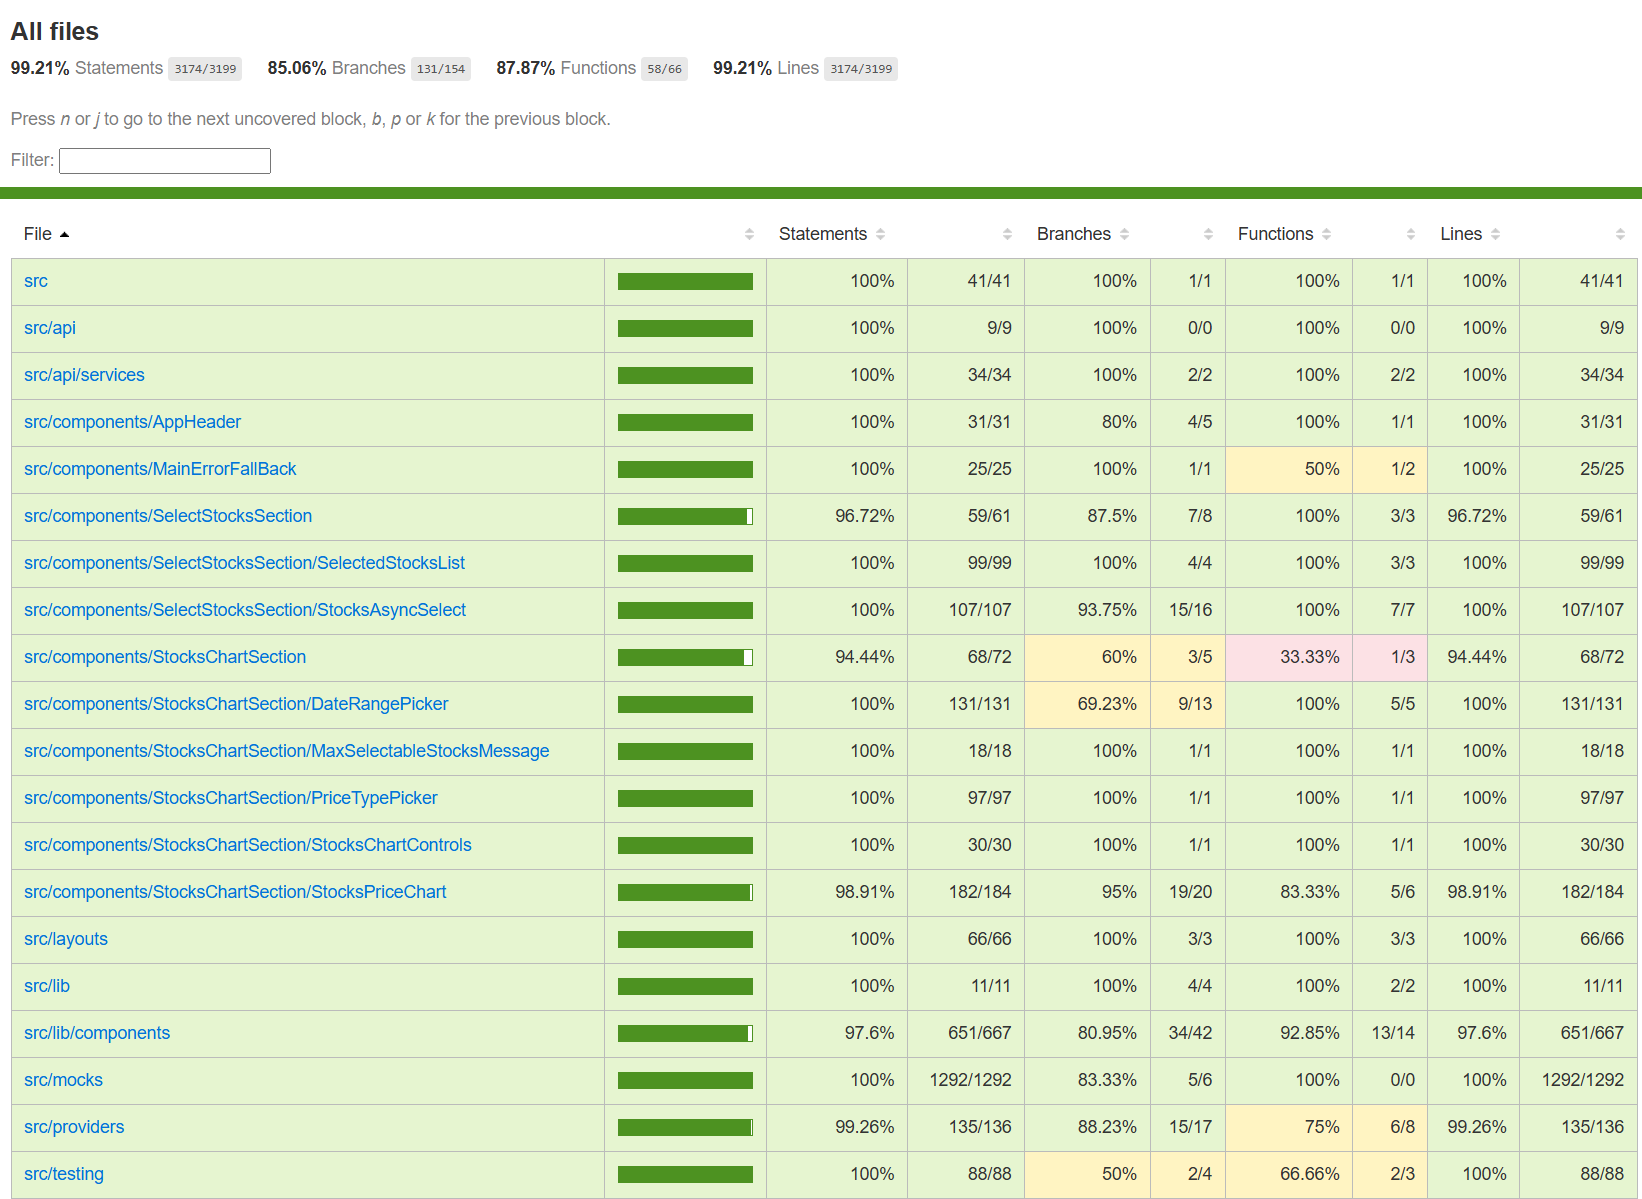Select 93.75% branches cell for StocksAsyncSelect

1087,610
